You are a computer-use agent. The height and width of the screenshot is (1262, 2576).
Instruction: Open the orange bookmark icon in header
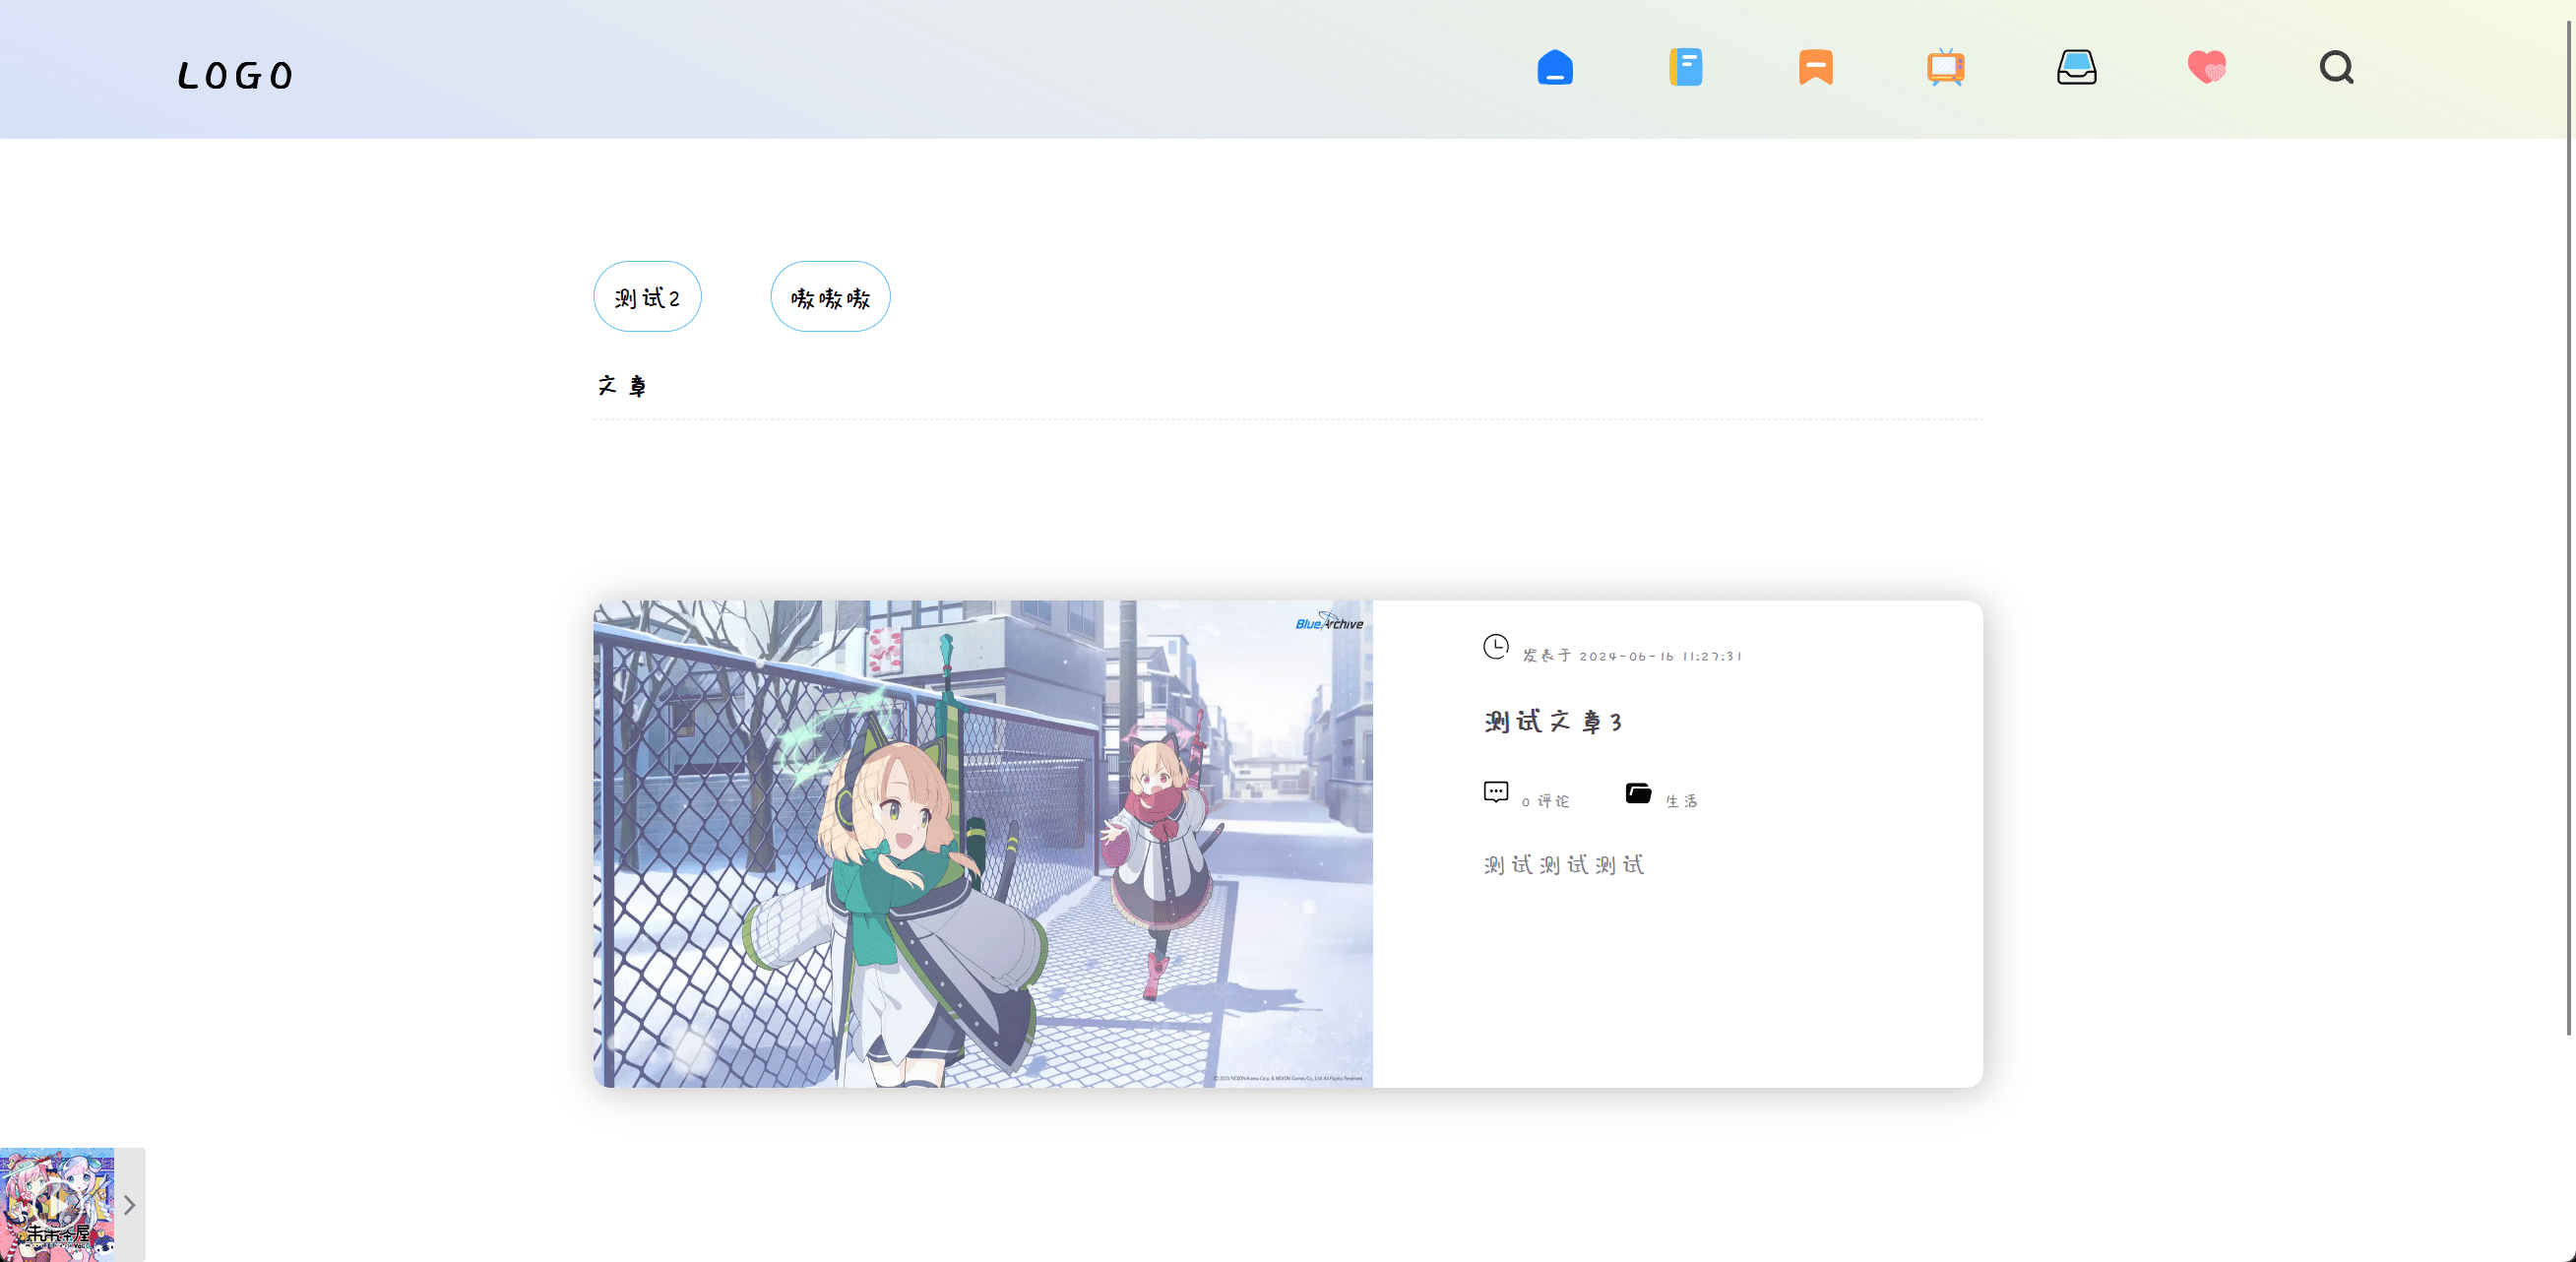pyautogui.click(x=1815, y=67)
